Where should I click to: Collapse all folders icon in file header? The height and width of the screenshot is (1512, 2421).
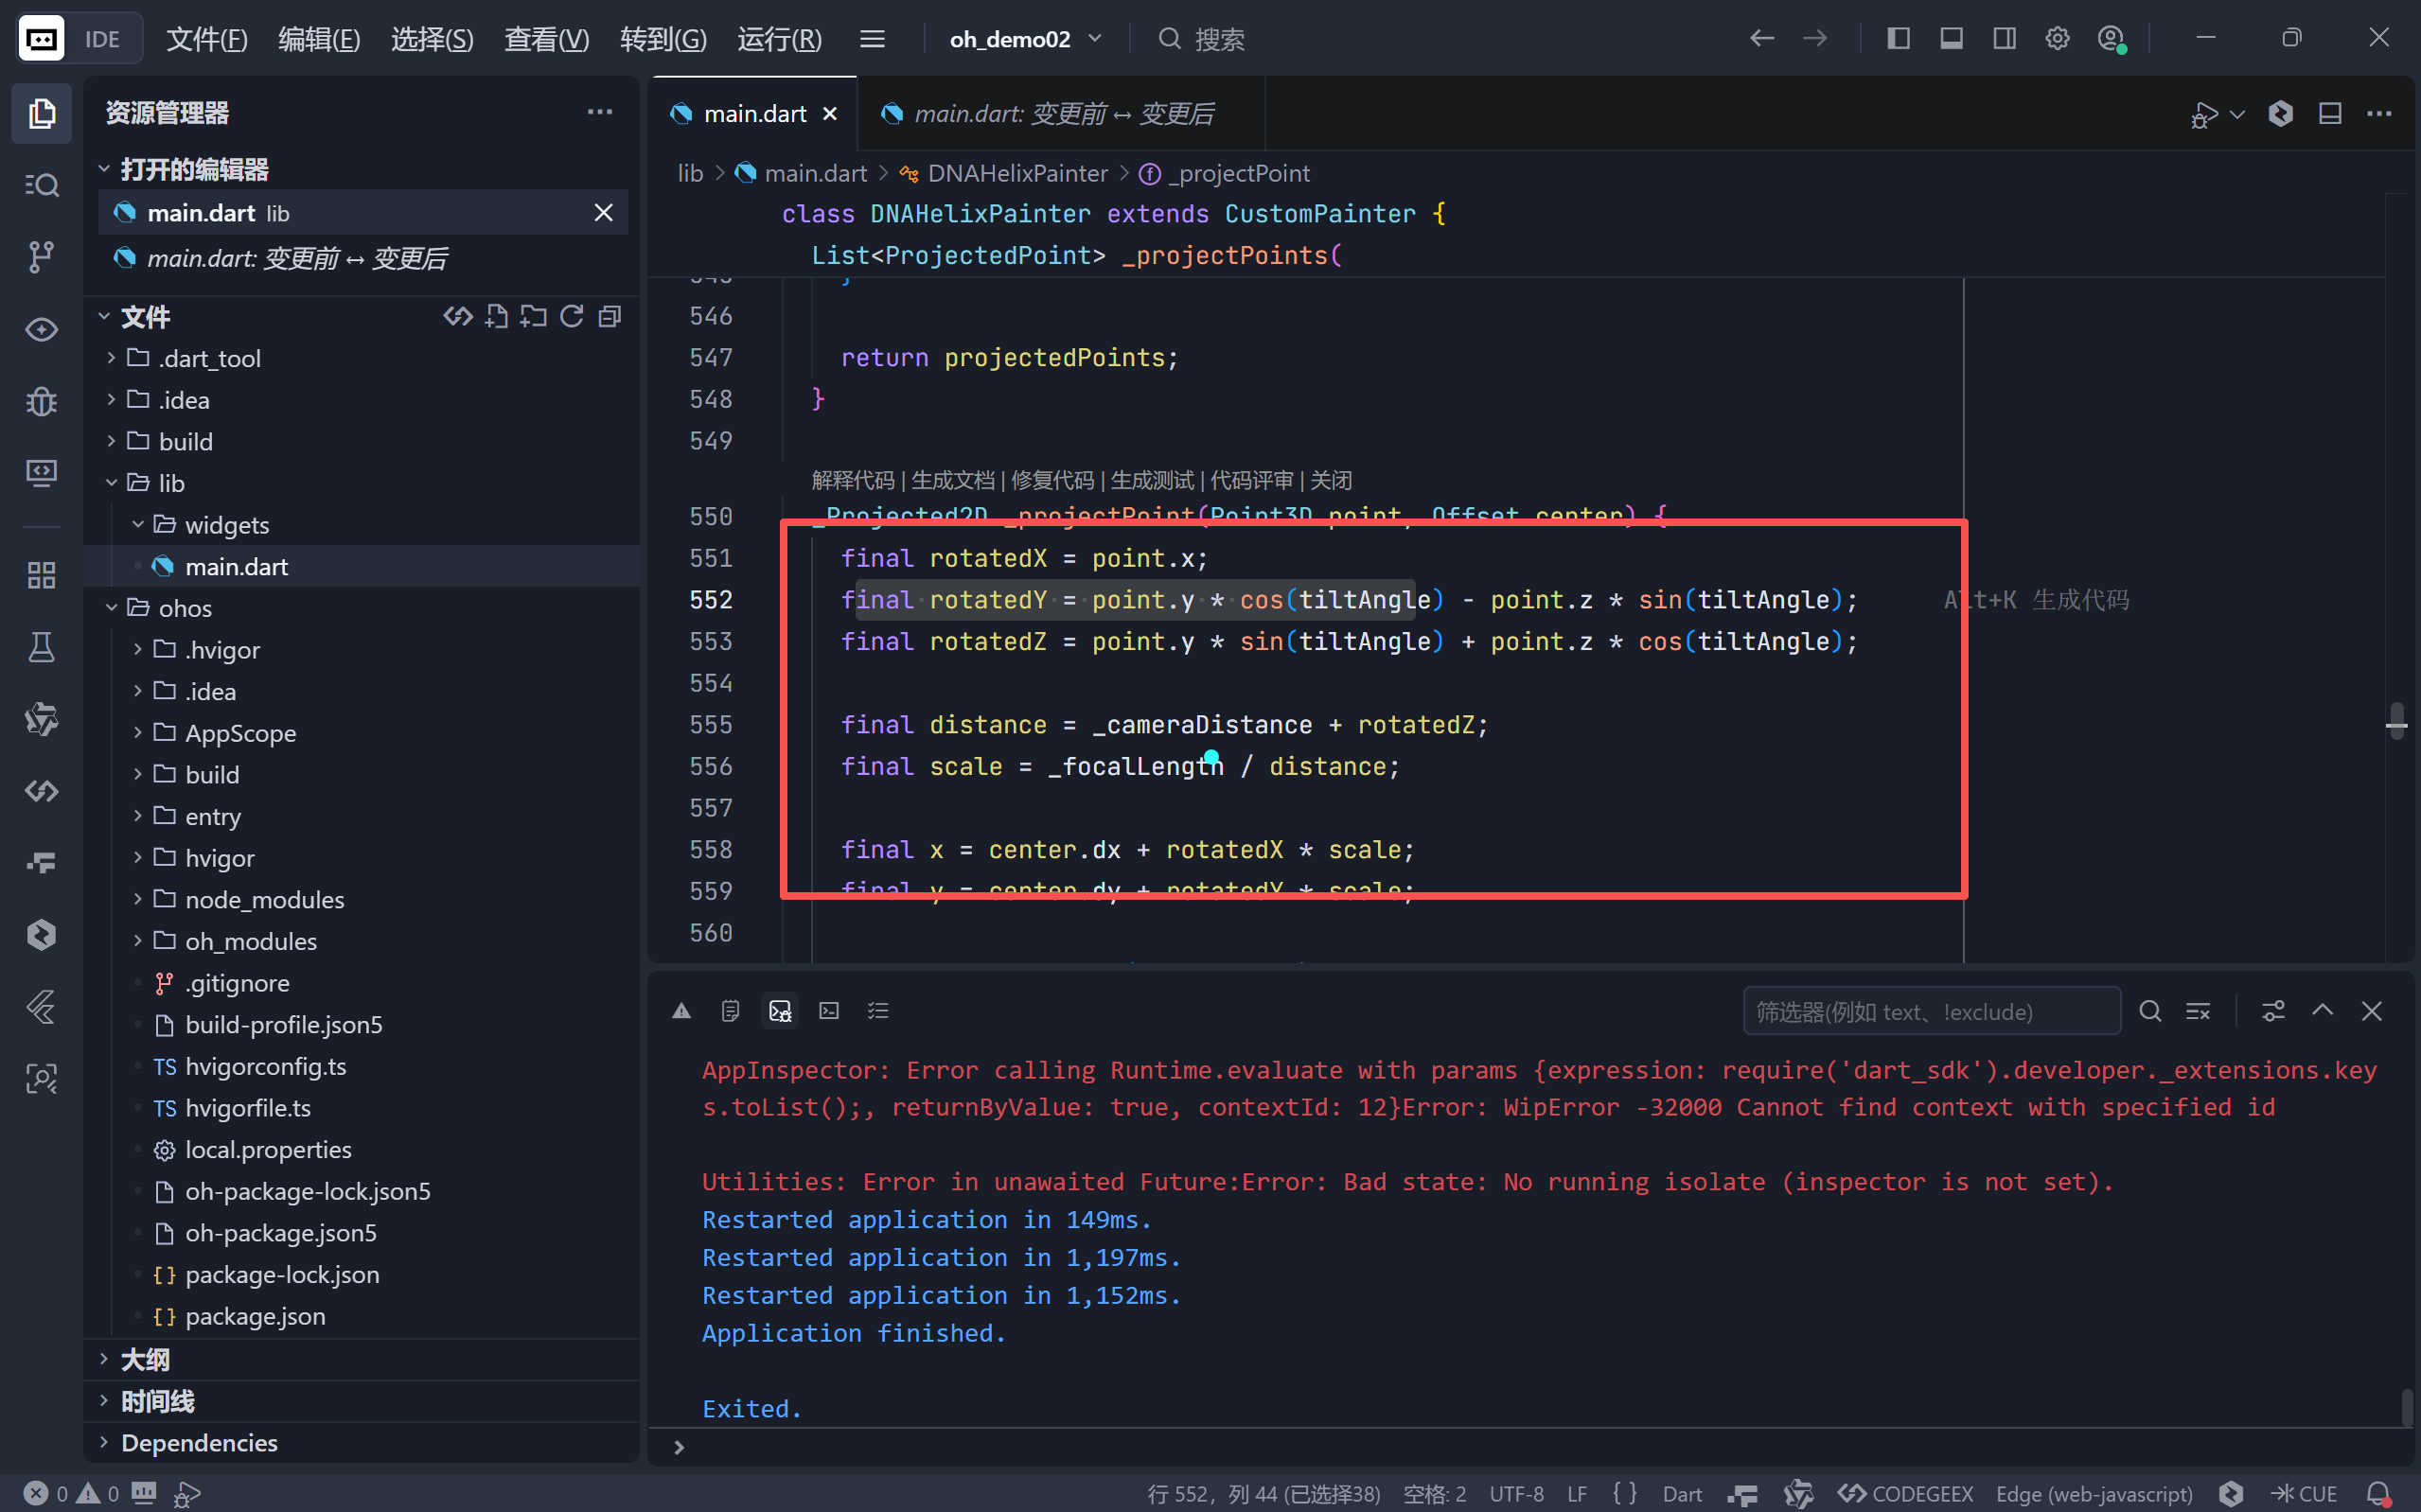(609, 317)
